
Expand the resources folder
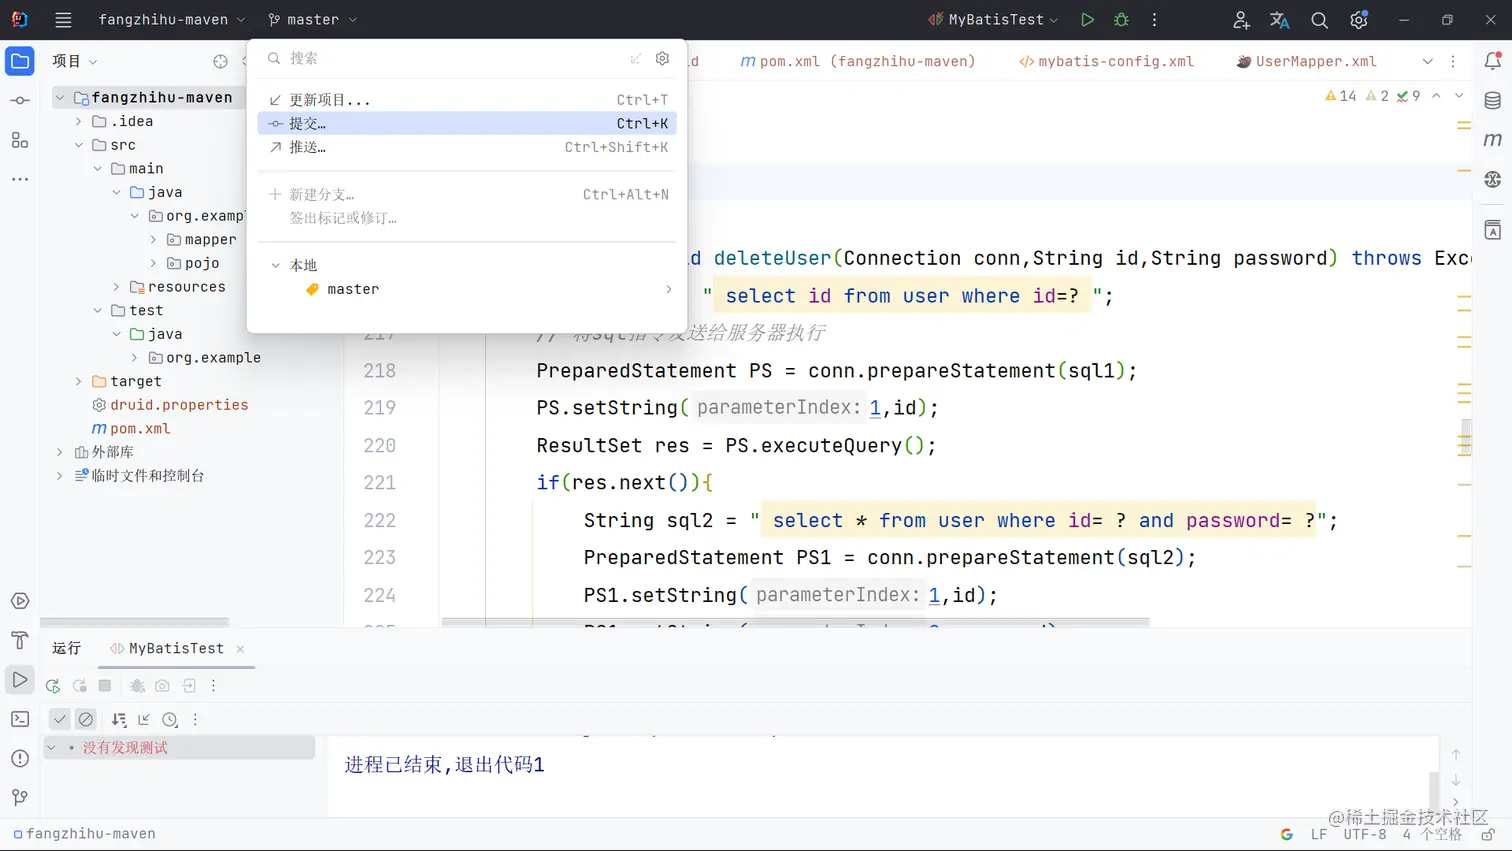pyautogui.click(x=116, y=287)
